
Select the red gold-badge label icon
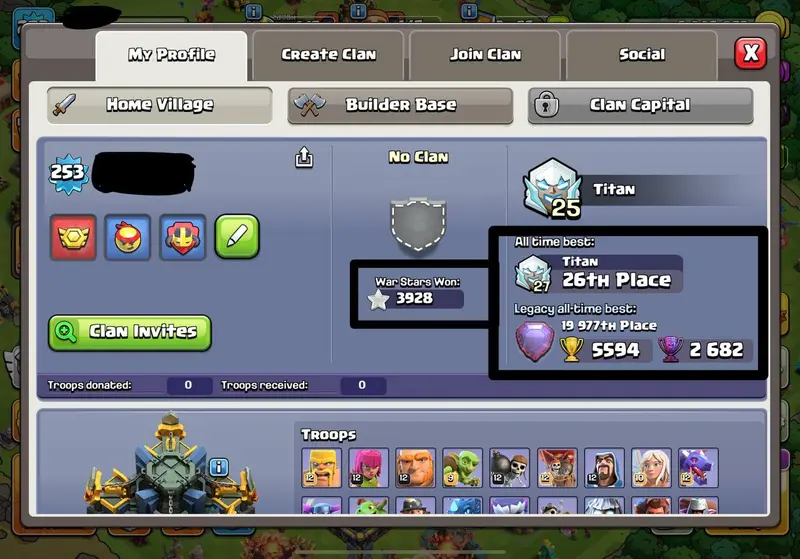click(73, 237)
